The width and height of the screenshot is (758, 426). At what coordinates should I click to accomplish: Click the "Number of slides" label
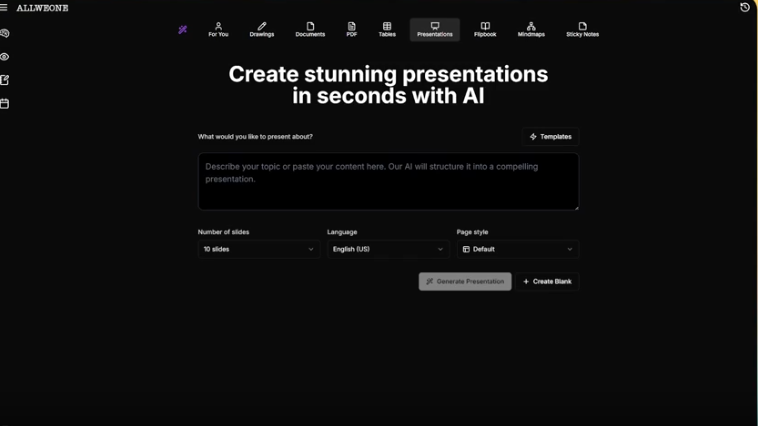[x=223, y=232]
